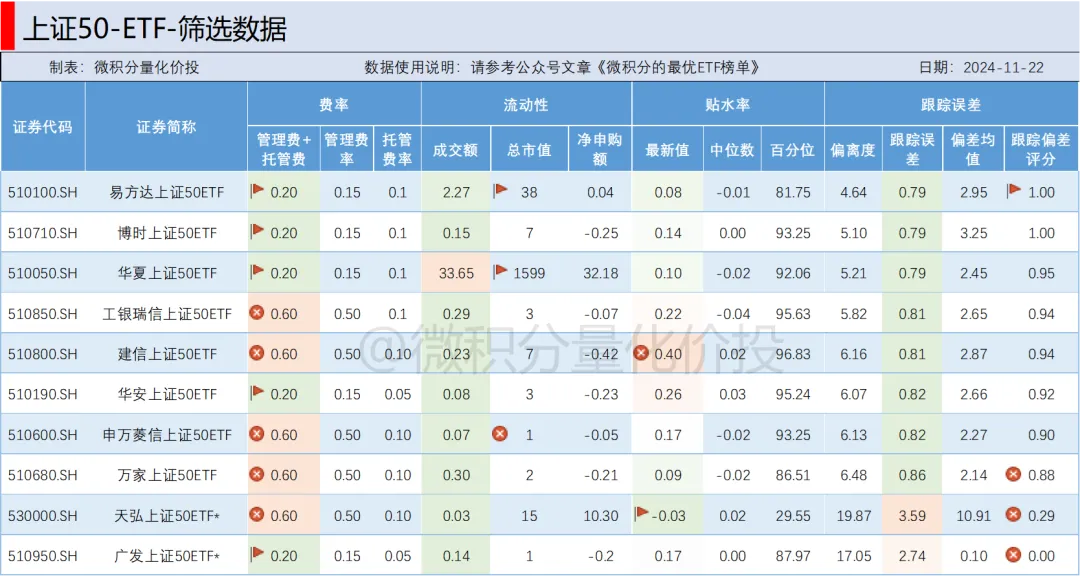1080x576 pixels.
Task: Click the 成交额 column header
Action: tap(455, 150)
